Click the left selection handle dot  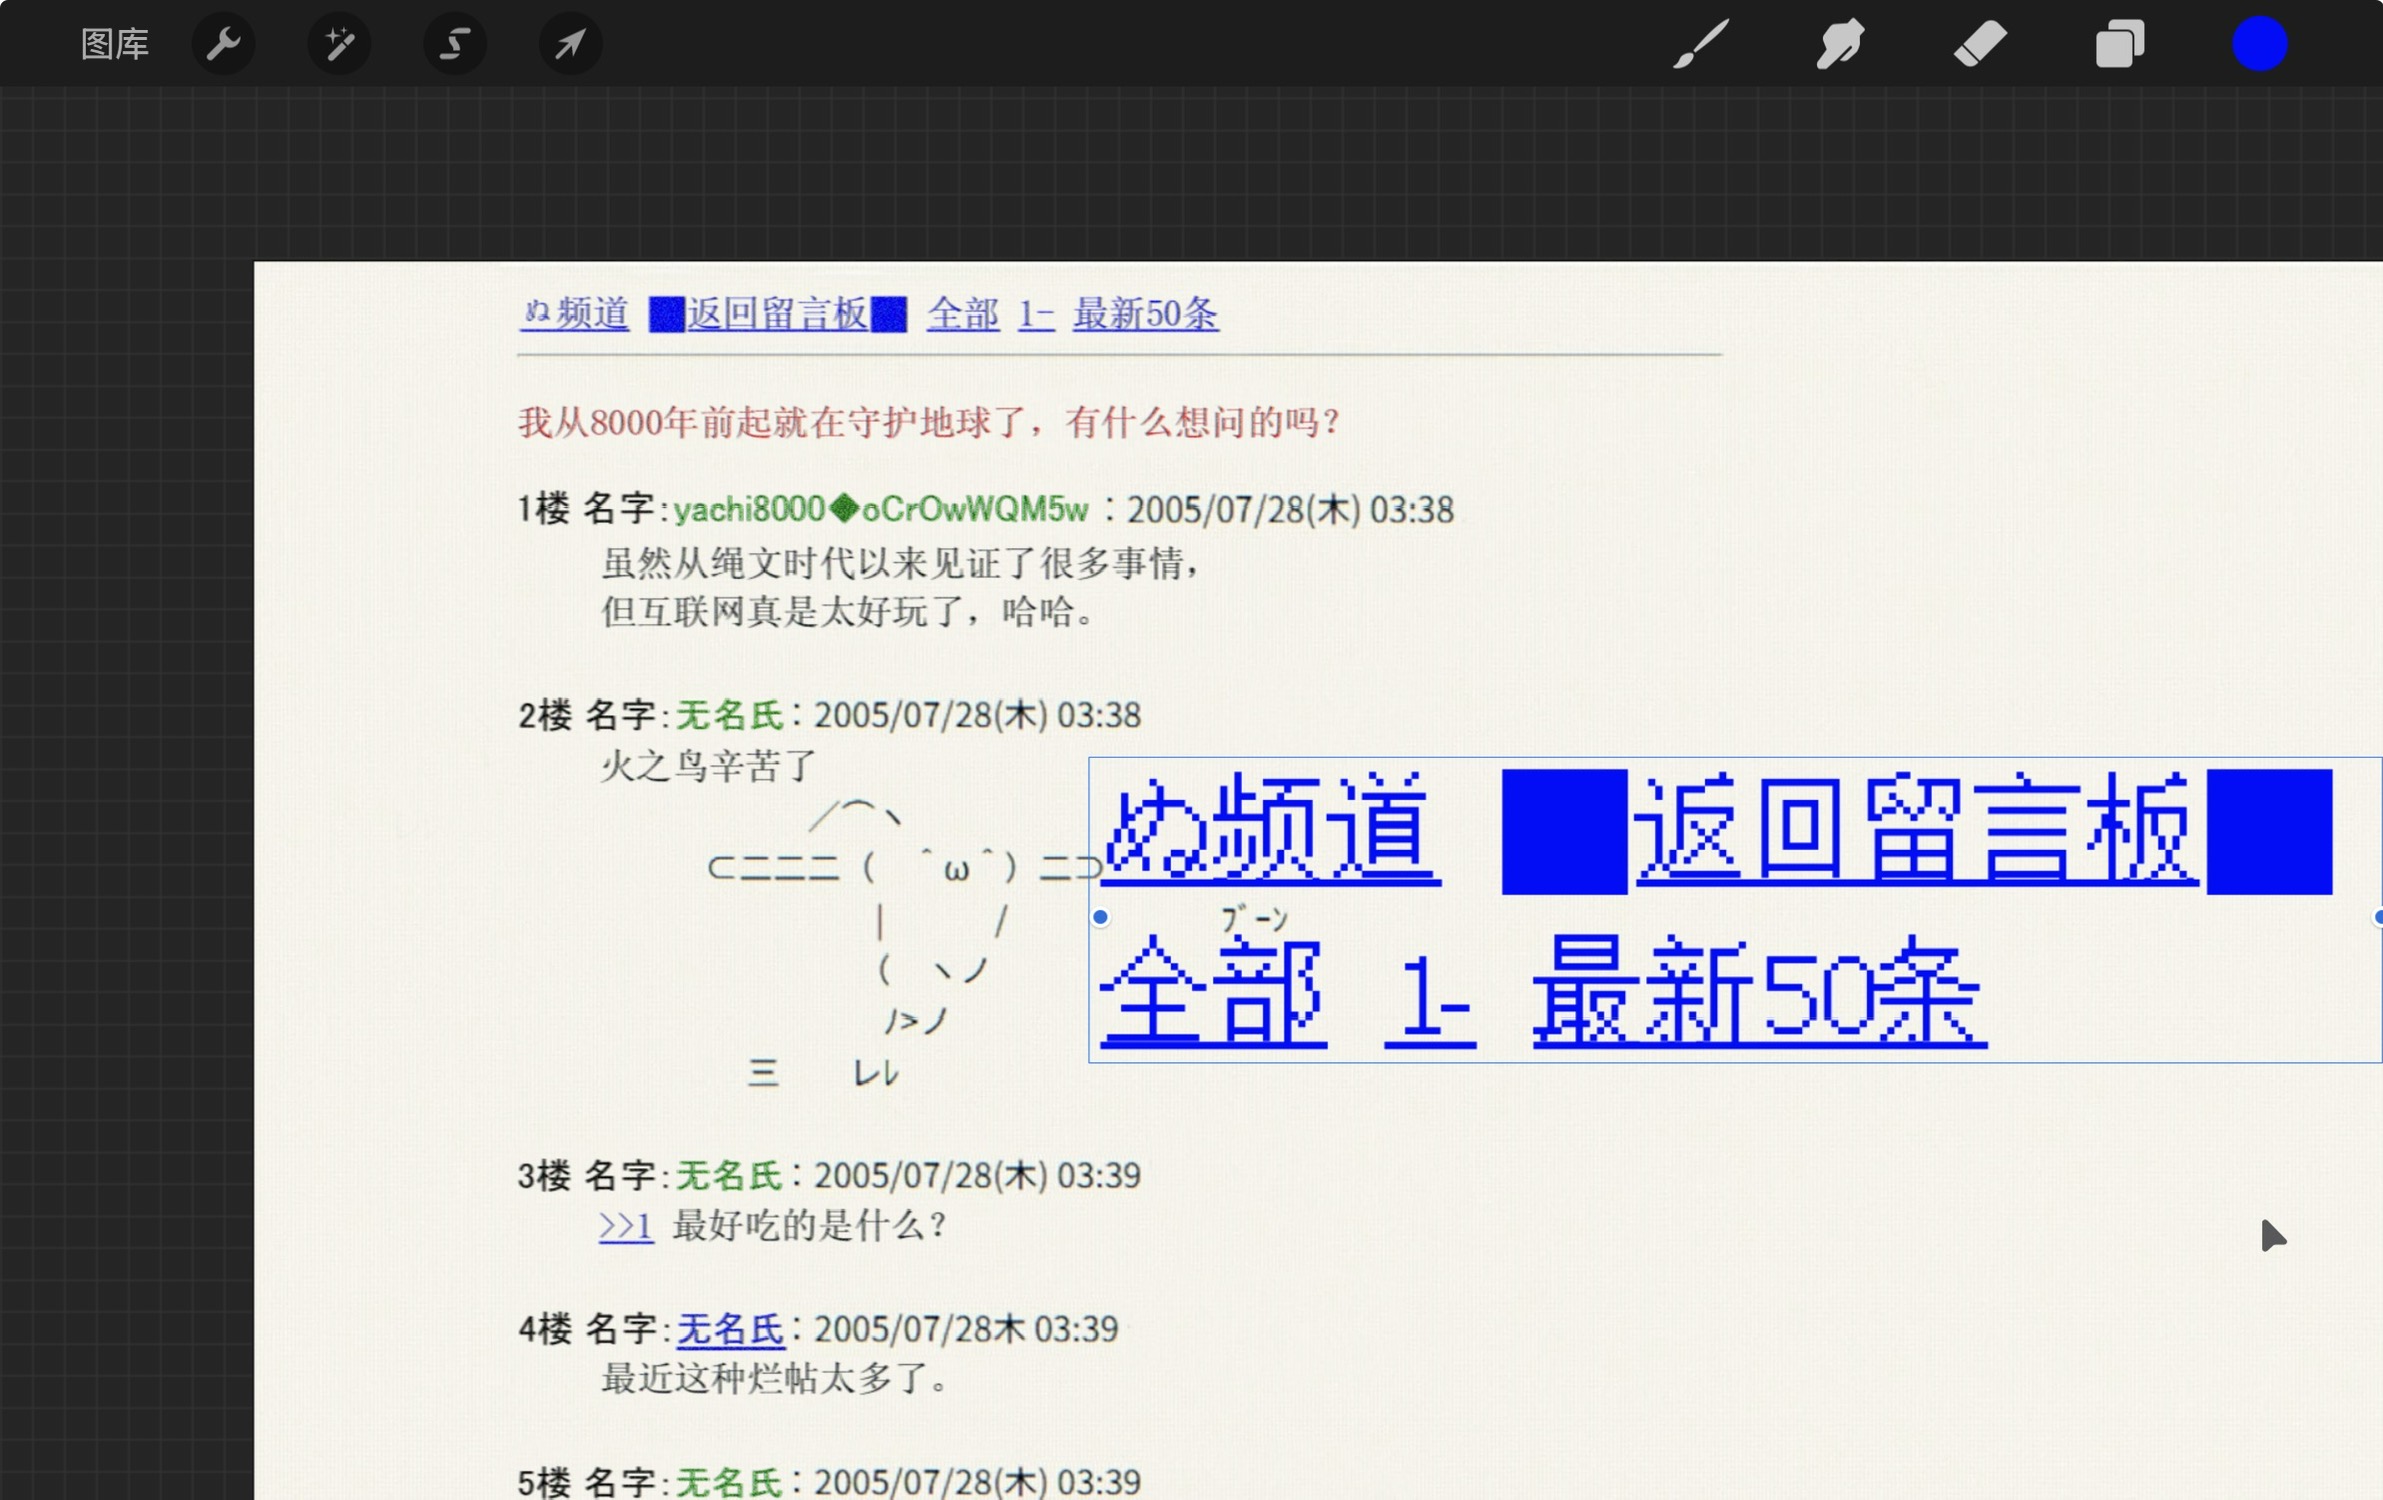click(x=1100, y=917)
